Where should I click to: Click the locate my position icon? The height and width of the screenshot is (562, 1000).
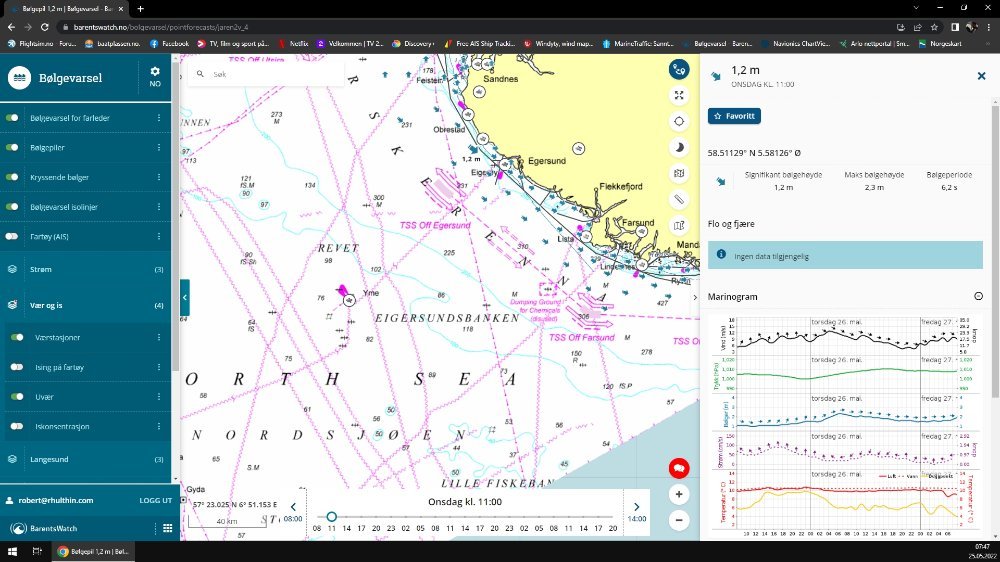tap(679, 121)
